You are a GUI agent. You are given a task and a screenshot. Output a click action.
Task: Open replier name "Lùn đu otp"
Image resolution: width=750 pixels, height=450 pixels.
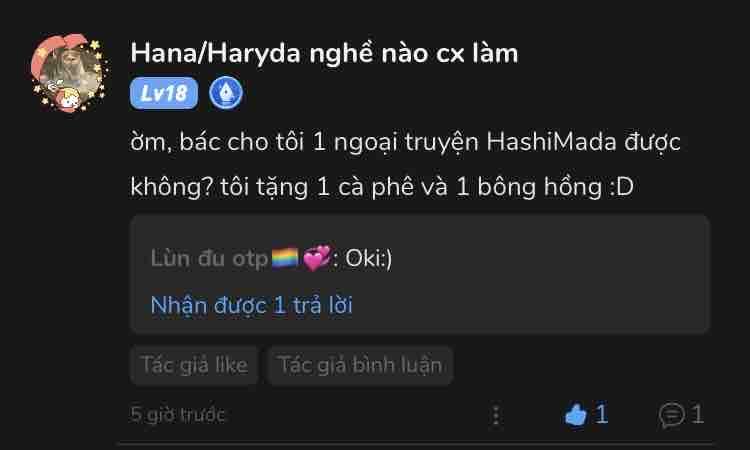click(209, 259)
